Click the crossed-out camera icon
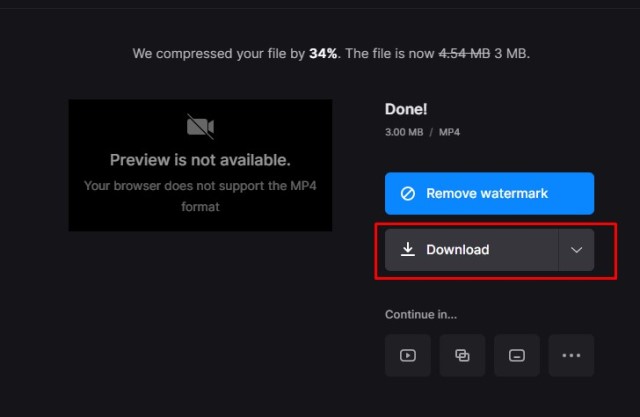The height and width of the screenshot is (417, 640). (x=200, y=127)
